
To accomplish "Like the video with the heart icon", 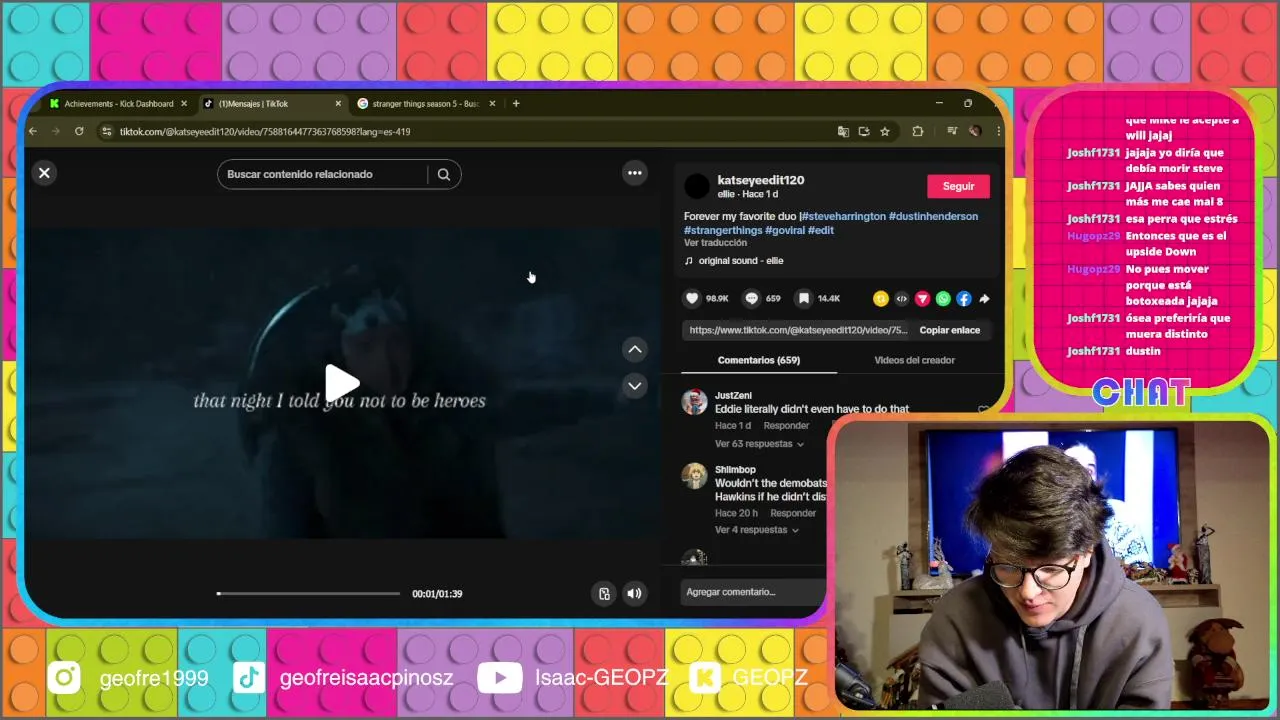I will [691, 298].
